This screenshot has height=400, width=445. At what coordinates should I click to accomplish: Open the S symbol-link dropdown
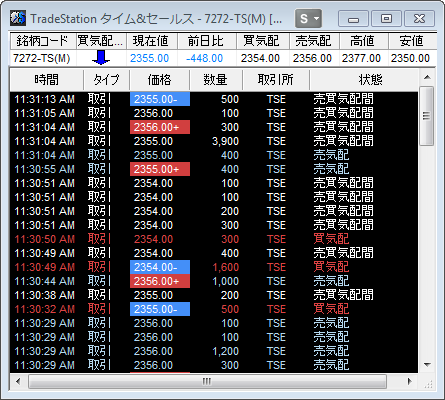pyautogui.click(x=308, y=19)
